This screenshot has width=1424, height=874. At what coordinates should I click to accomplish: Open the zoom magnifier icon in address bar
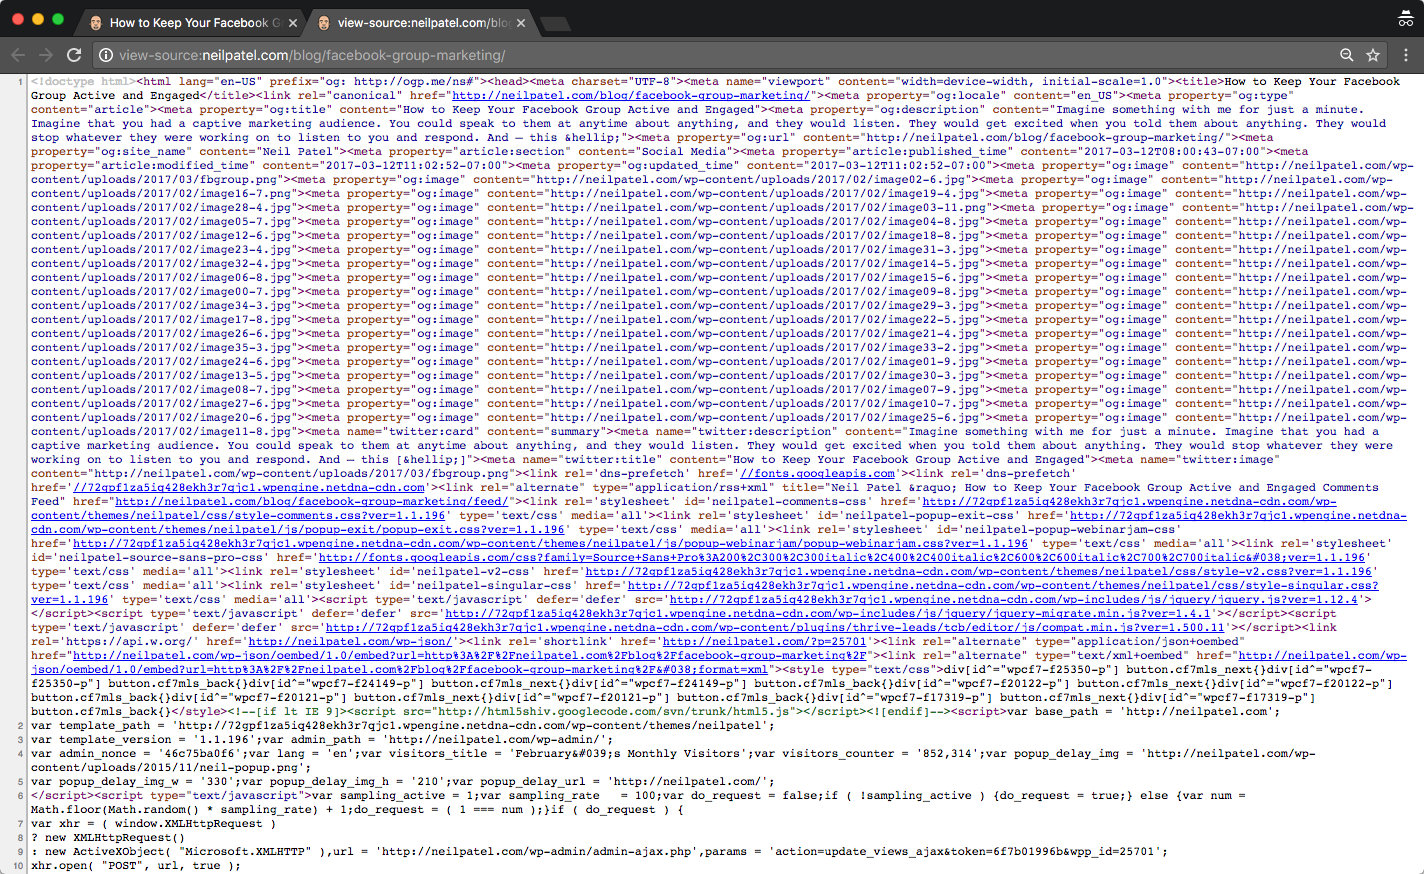pyautogui.click(x=1346, y=55)
